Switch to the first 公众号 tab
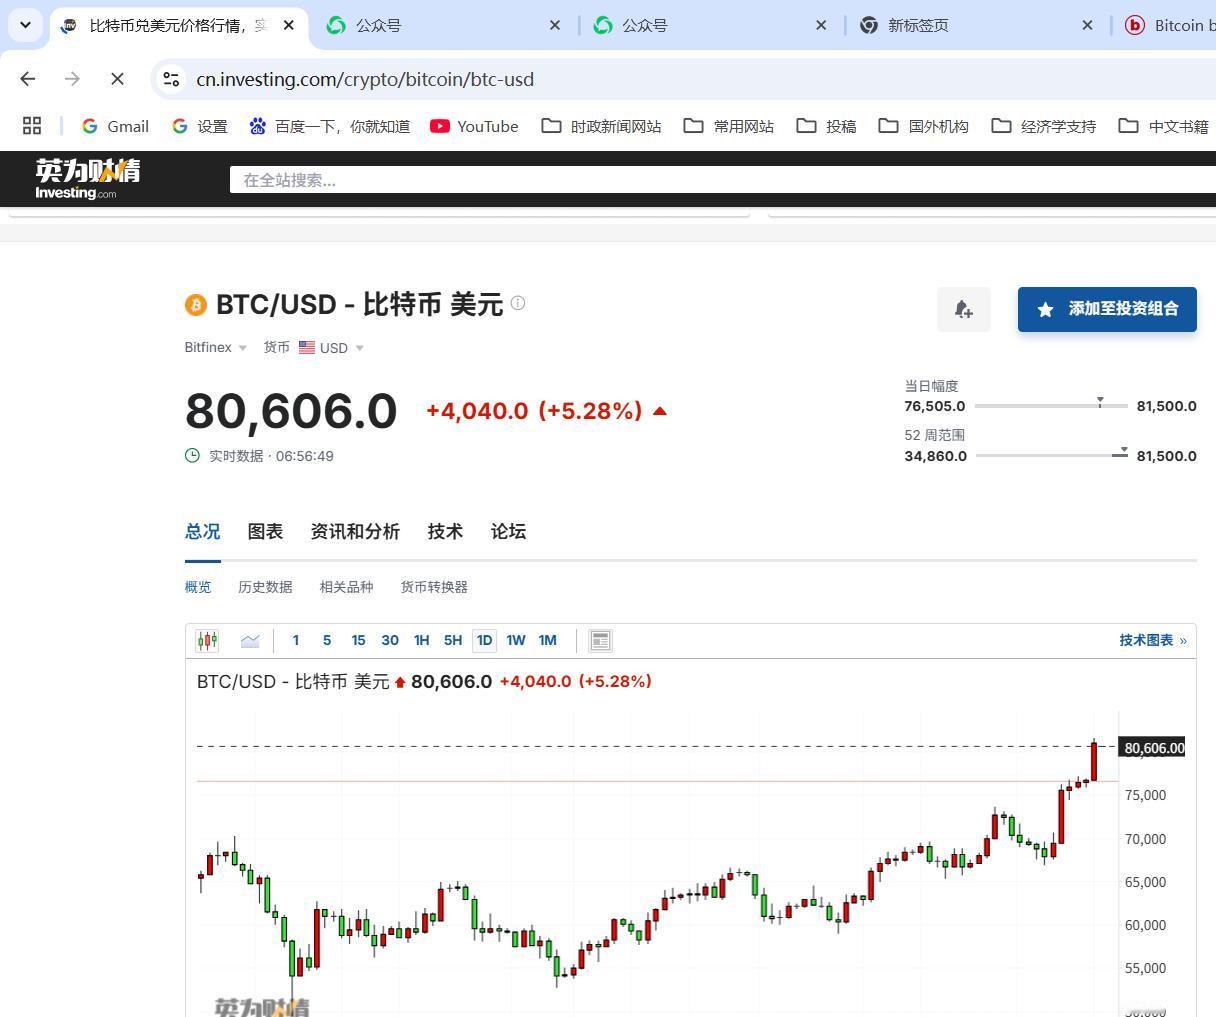 coord(440,25)
